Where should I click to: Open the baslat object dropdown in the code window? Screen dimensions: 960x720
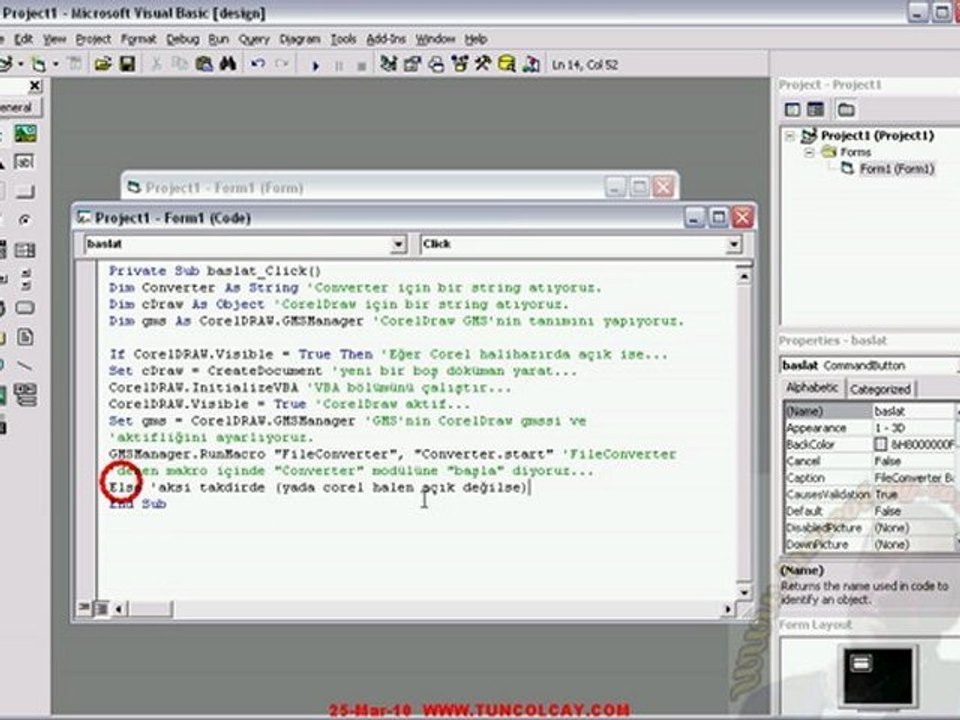coord(398,244)
